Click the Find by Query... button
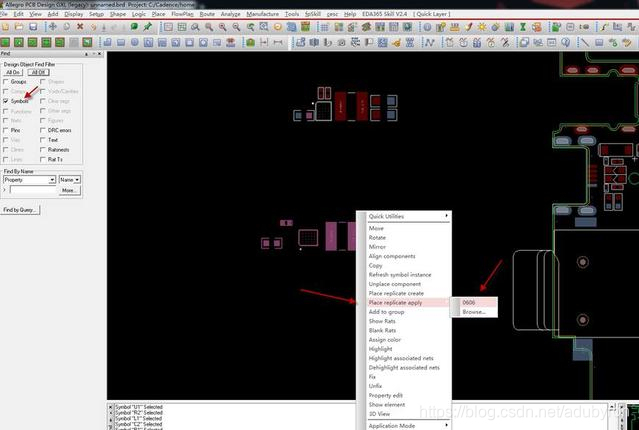Image resolution: width=639 pixels, height=430 pixels. coord(19,210)
